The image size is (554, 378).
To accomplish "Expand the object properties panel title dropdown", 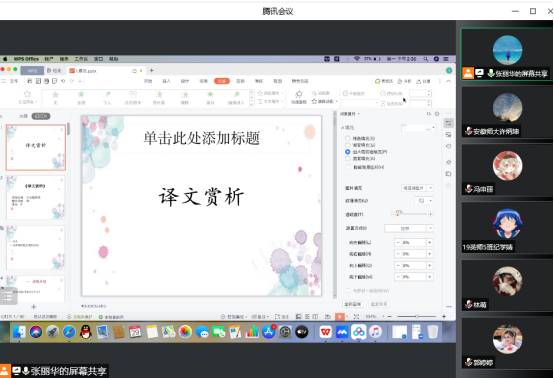I will click(x=359, y=114).
